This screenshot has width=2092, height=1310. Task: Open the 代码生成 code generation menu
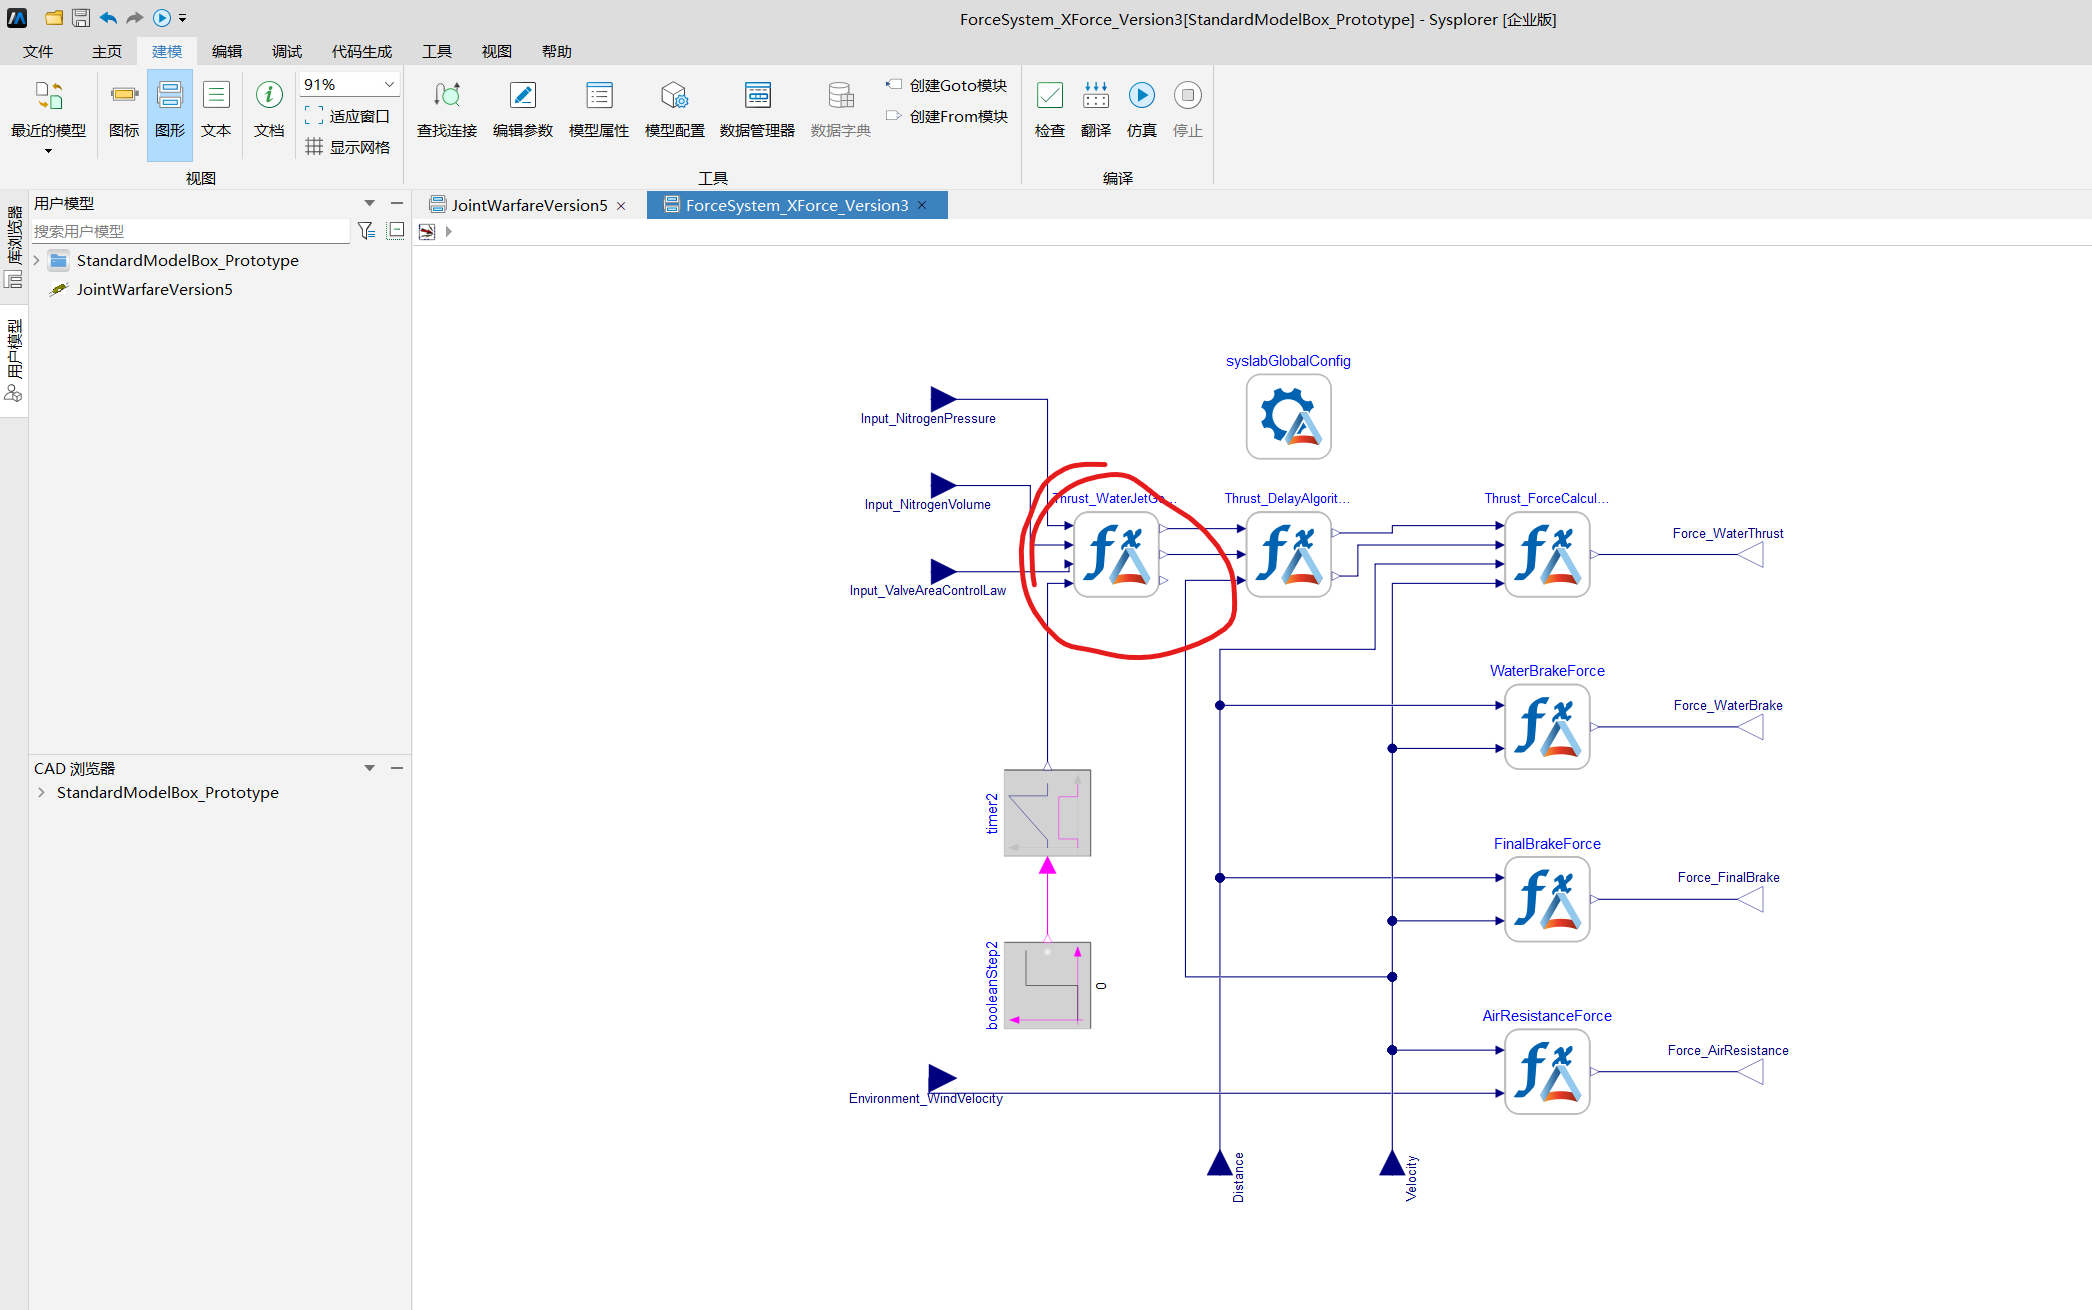click(x=362, y=51)
